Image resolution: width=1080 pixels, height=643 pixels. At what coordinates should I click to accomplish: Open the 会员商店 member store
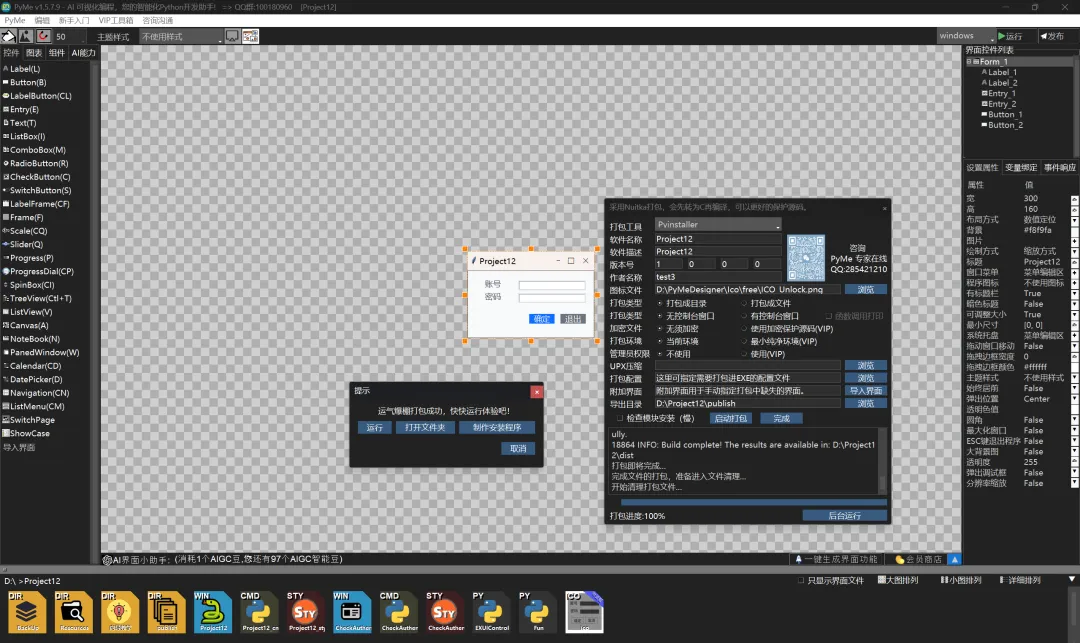[918, 559]
